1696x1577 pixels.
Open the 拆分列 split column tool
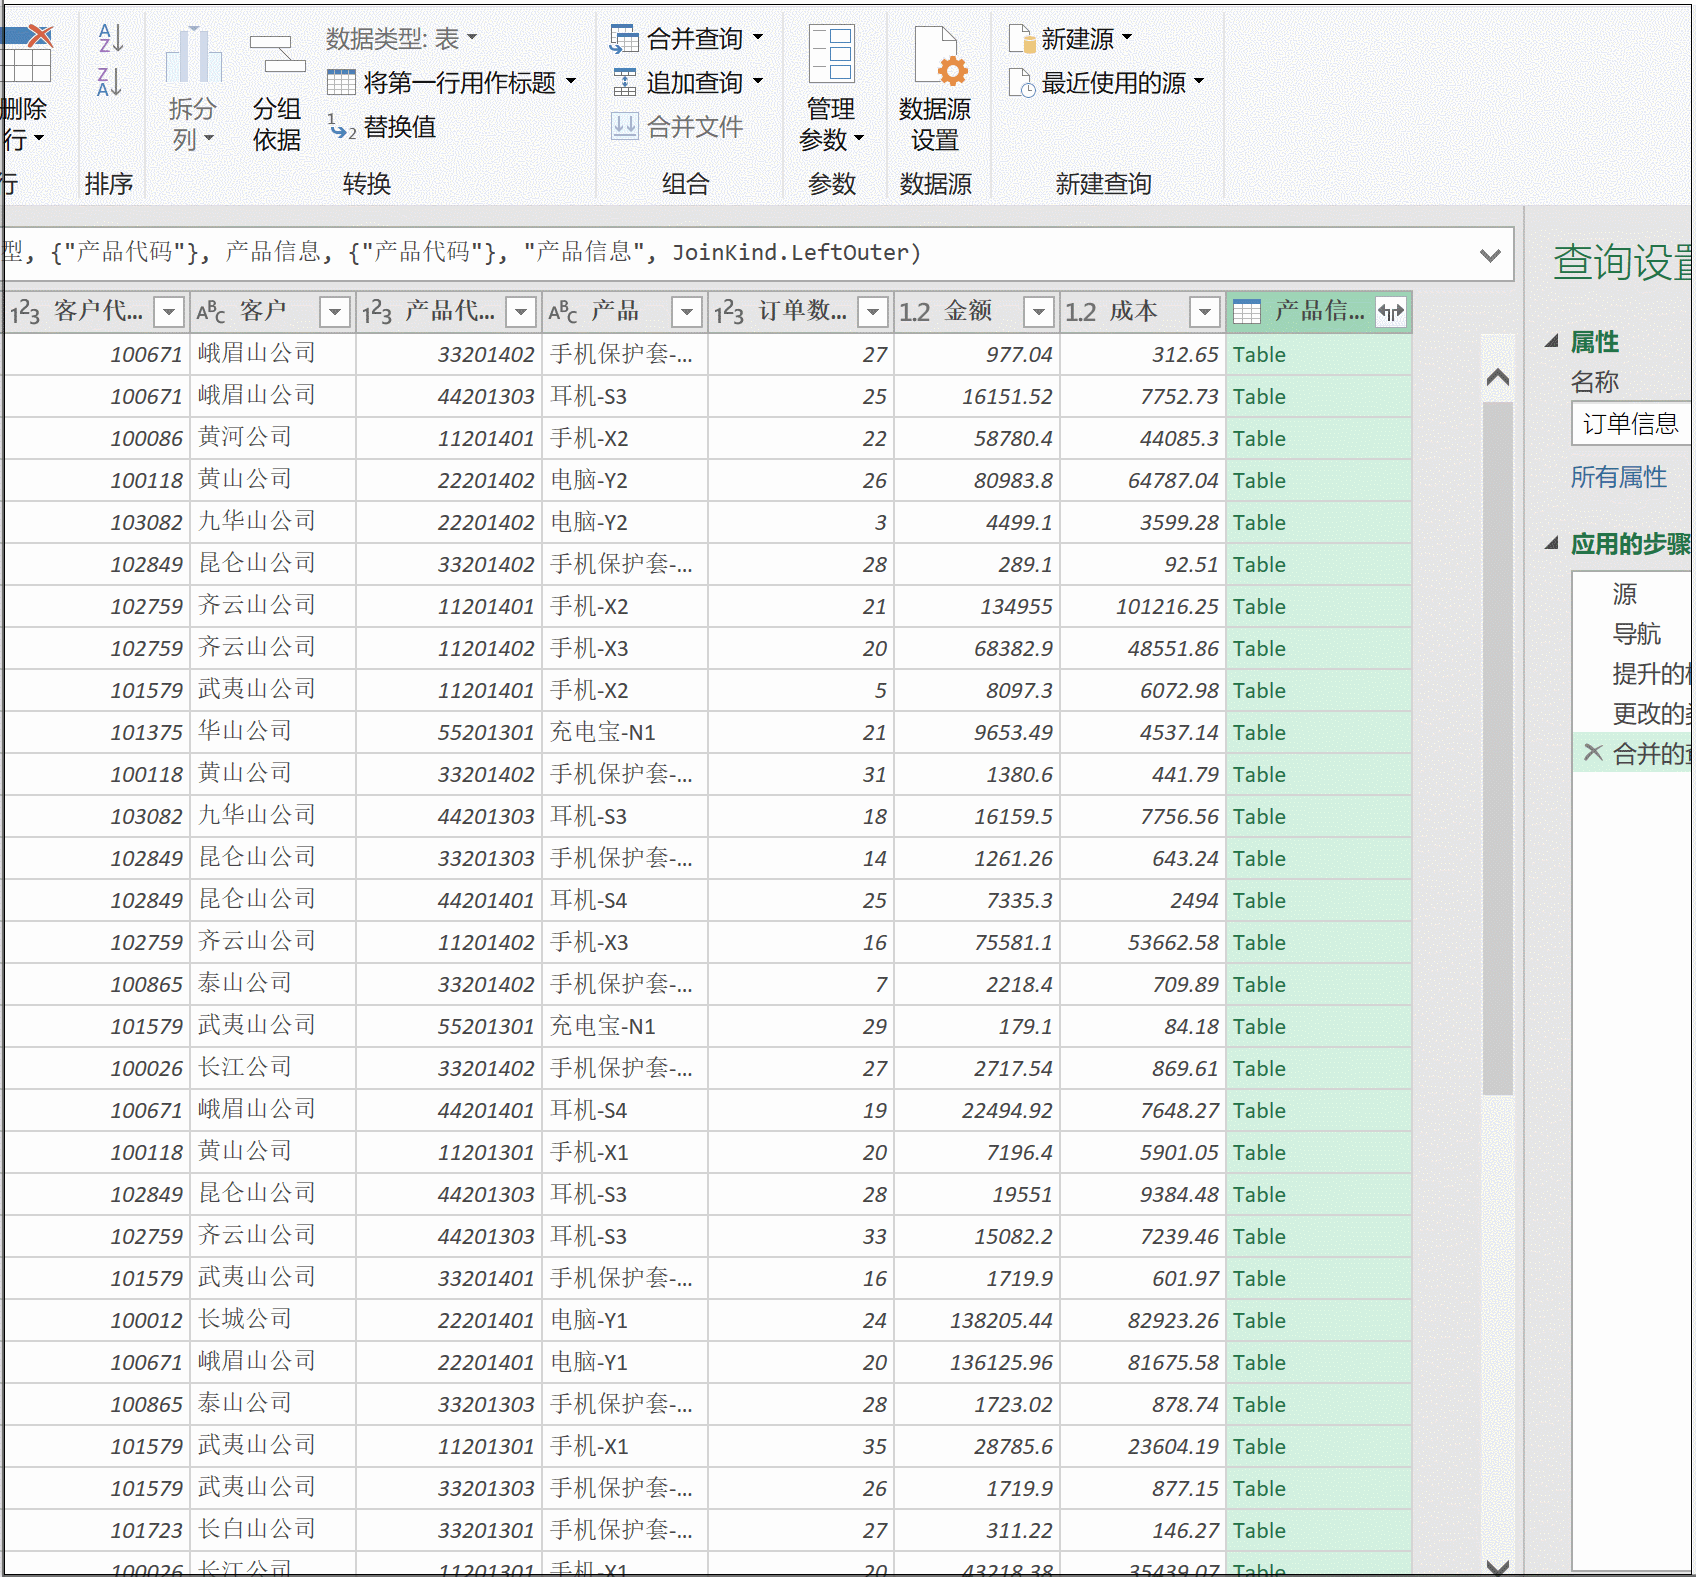193,88
